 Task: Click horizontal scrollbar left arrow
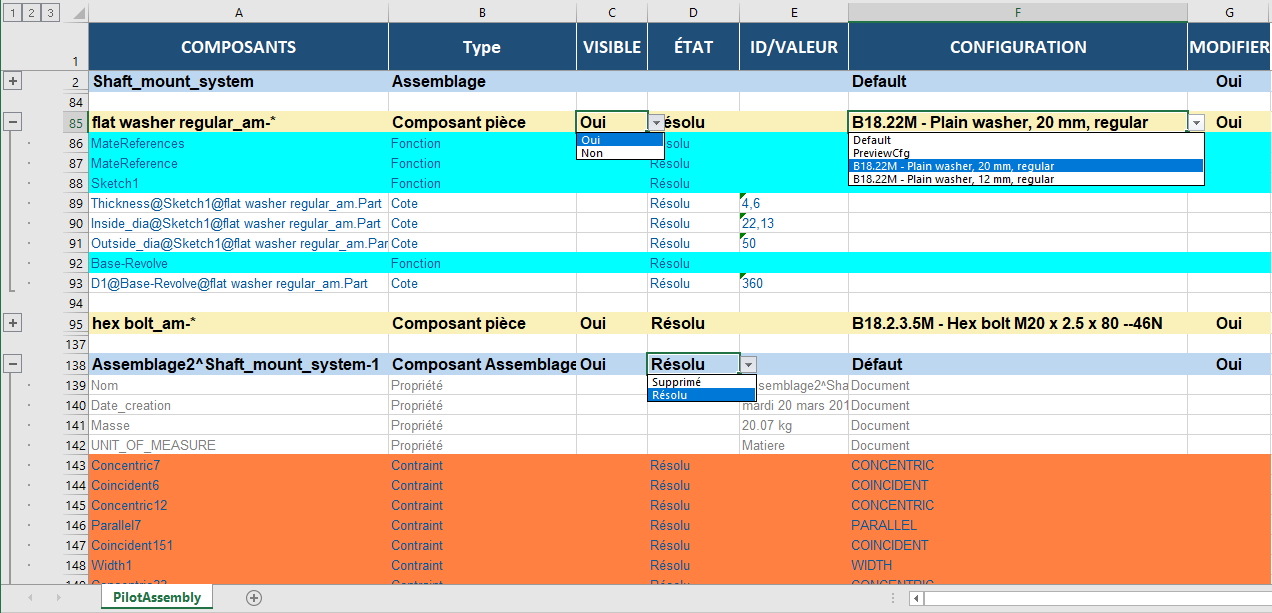pos(916,598)
